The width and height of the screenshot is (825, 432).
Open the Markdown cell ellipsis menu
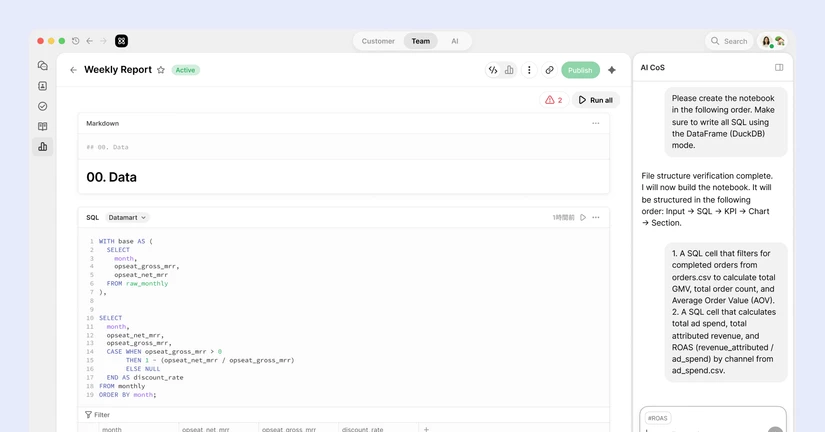pos(596,123)
